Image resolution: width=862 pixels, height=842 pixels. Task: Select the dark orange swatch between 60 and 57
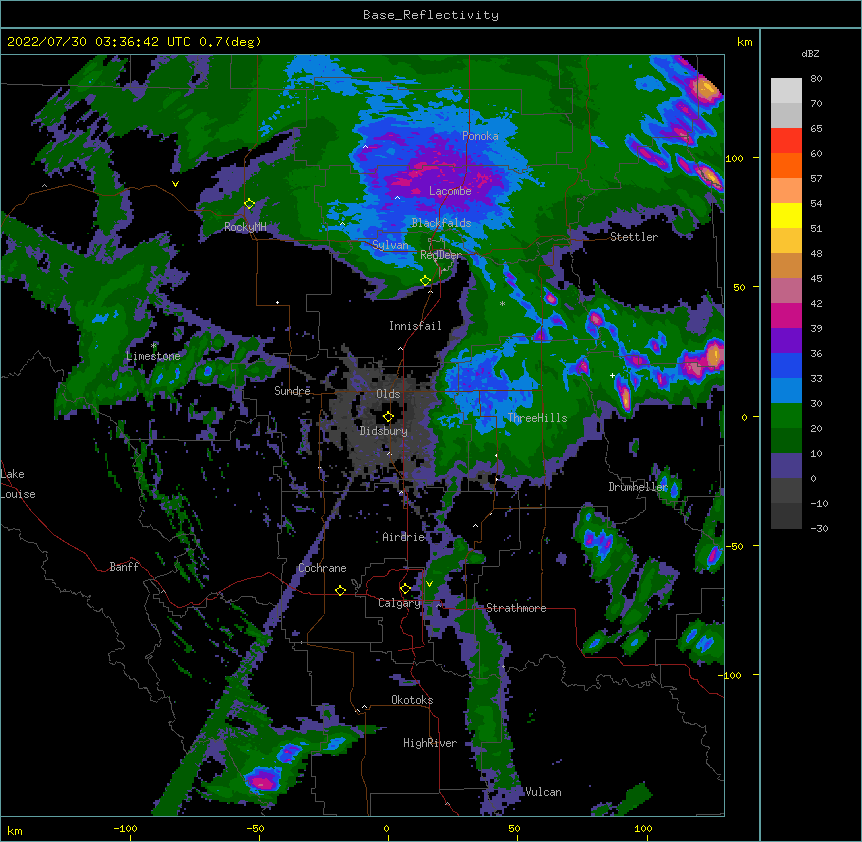(x=786, y=165)
